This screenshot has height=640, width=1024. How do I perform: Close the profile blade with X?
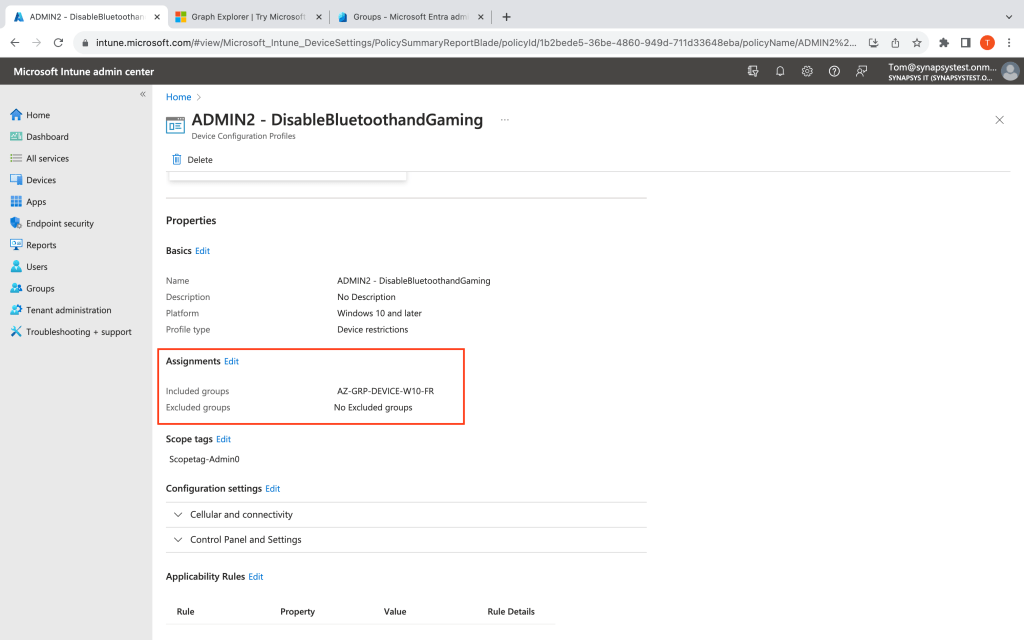[999, 120]
